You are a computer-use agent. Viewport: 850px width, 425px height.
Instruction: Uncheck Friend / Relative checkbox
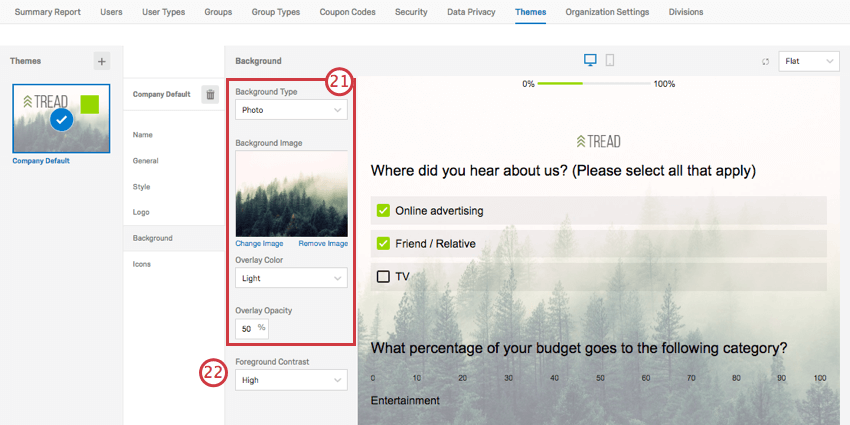(383, 243)
